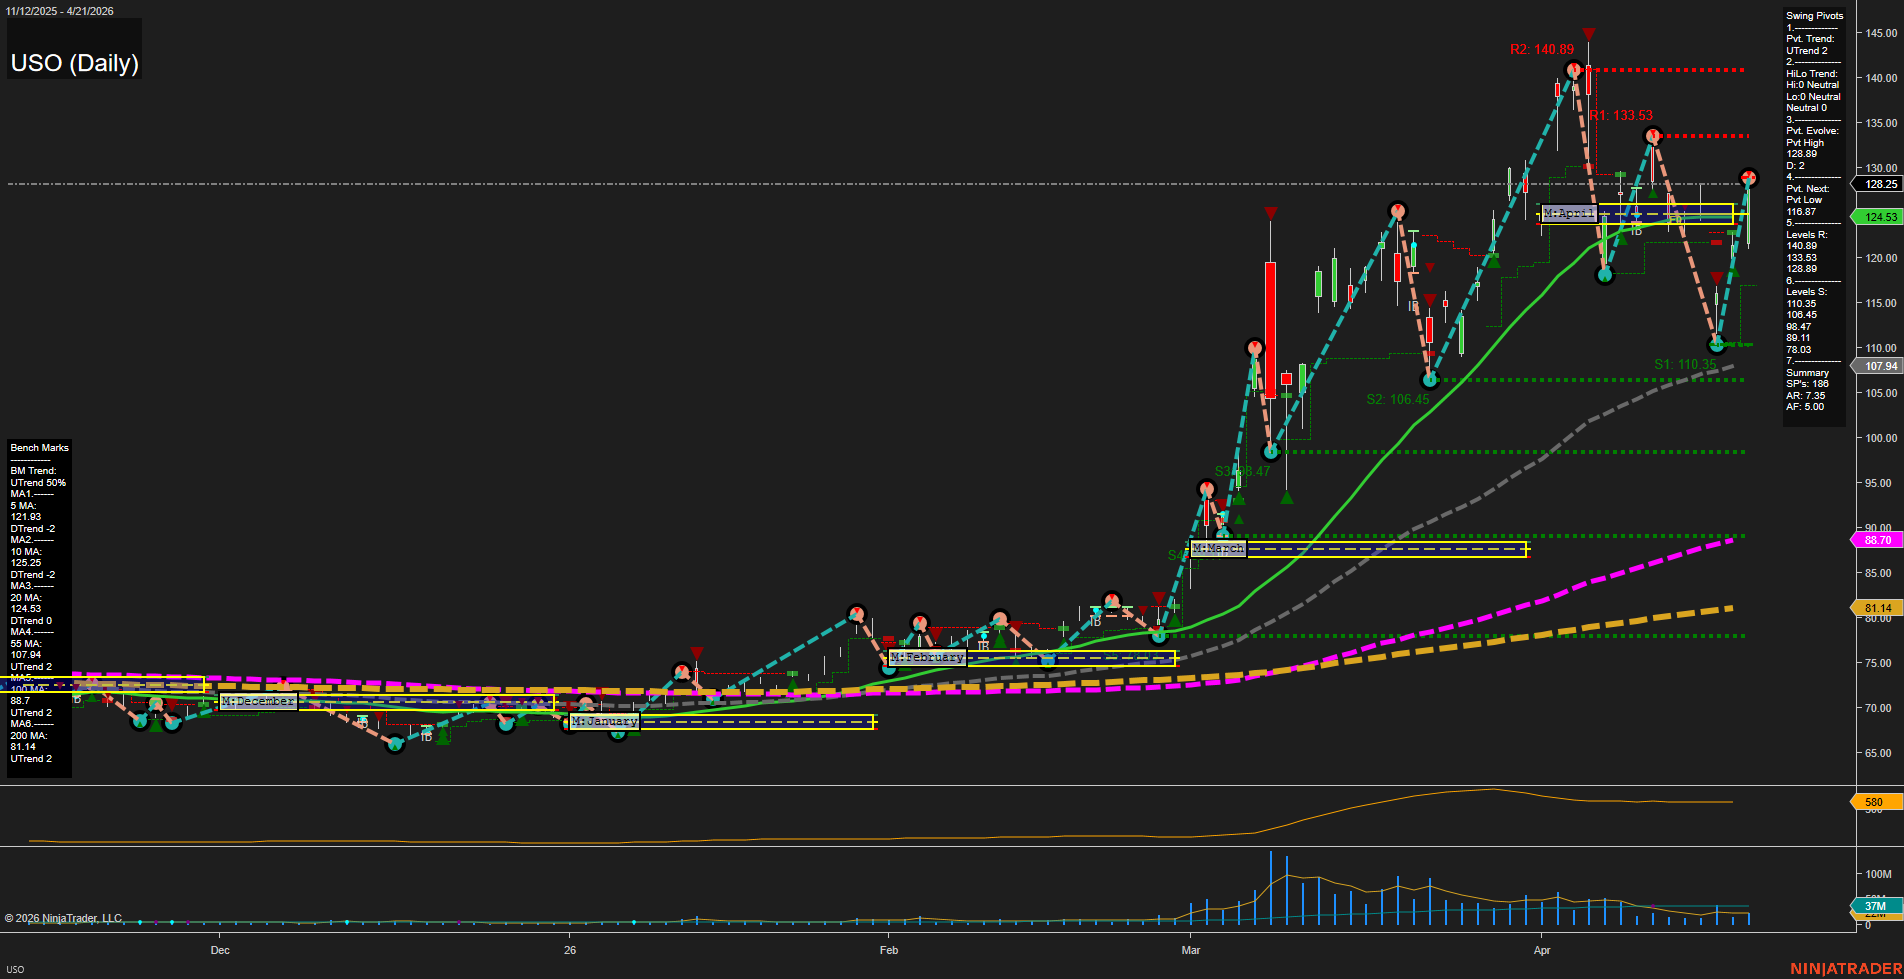Click the NINJATRADER logo link
This screenshot has height=979, width=1904.
pos(1845,968)
